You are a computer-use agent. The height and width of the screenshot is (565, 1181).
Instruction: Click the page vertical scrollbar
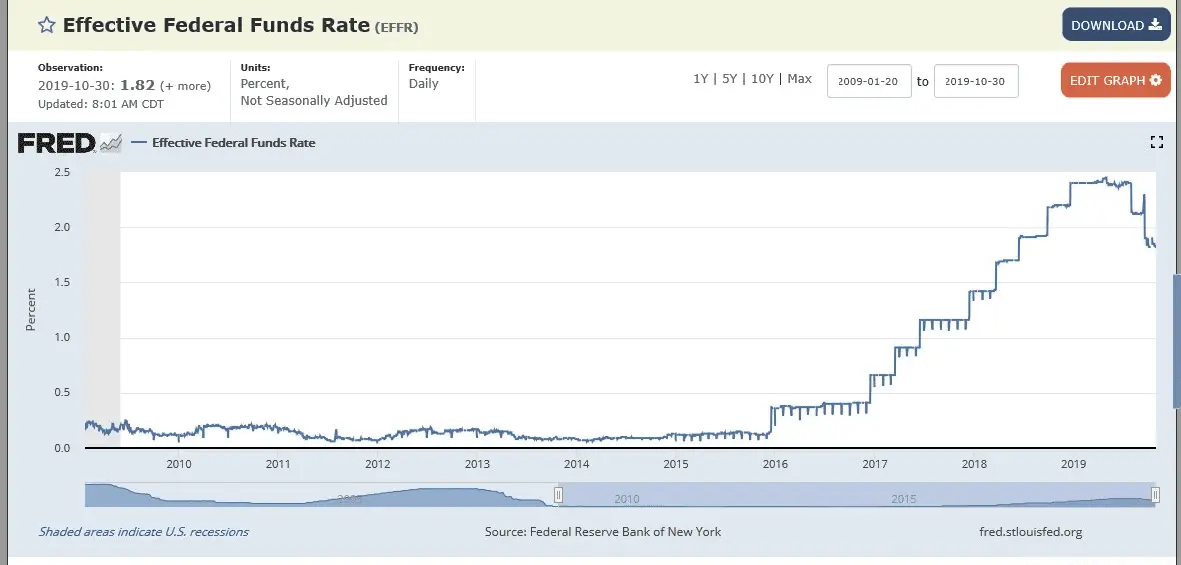1176,340
